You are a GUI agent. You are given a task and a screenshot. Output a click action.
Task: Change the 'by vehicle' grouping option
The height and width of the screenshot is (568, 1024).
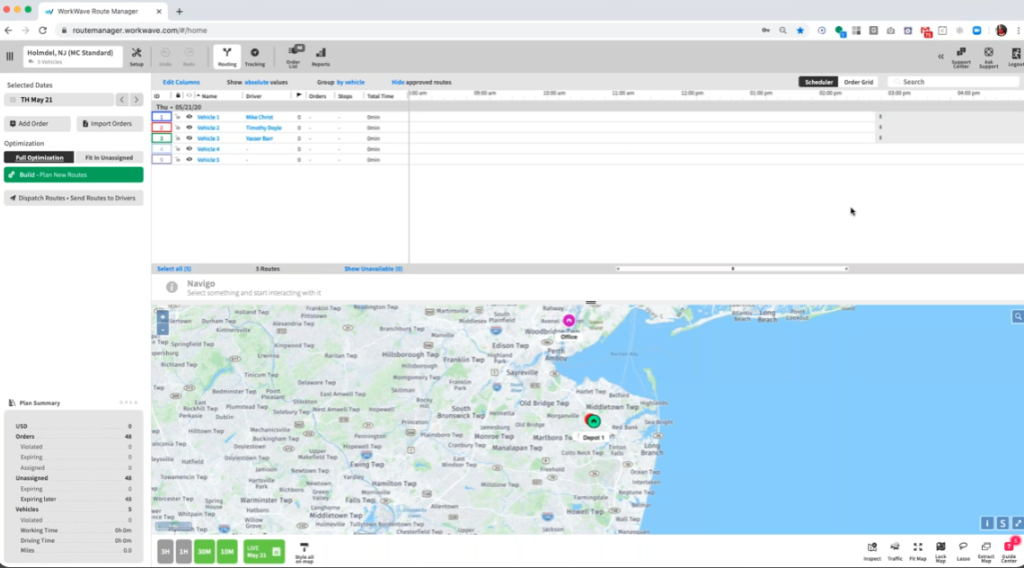[x=351, y=82]
